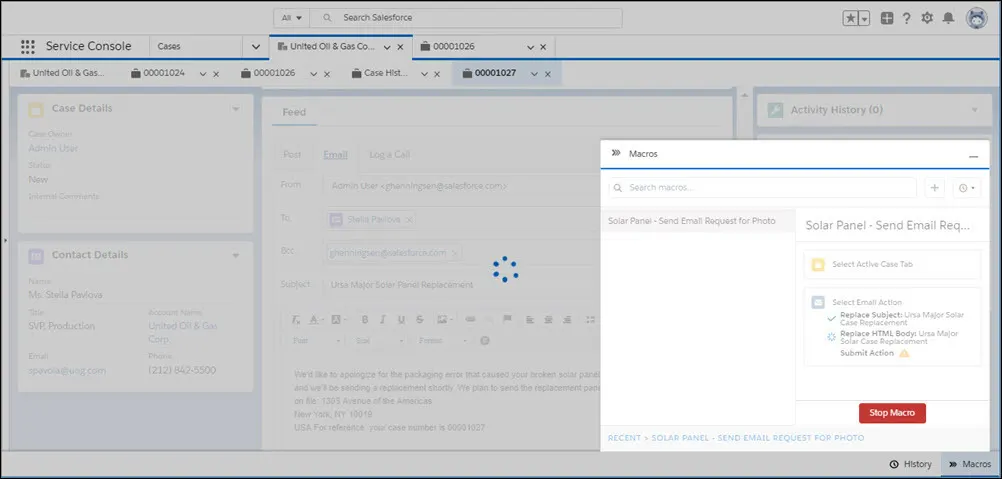
Task: Click the Case Details panel icon
Action: (36, 109)
